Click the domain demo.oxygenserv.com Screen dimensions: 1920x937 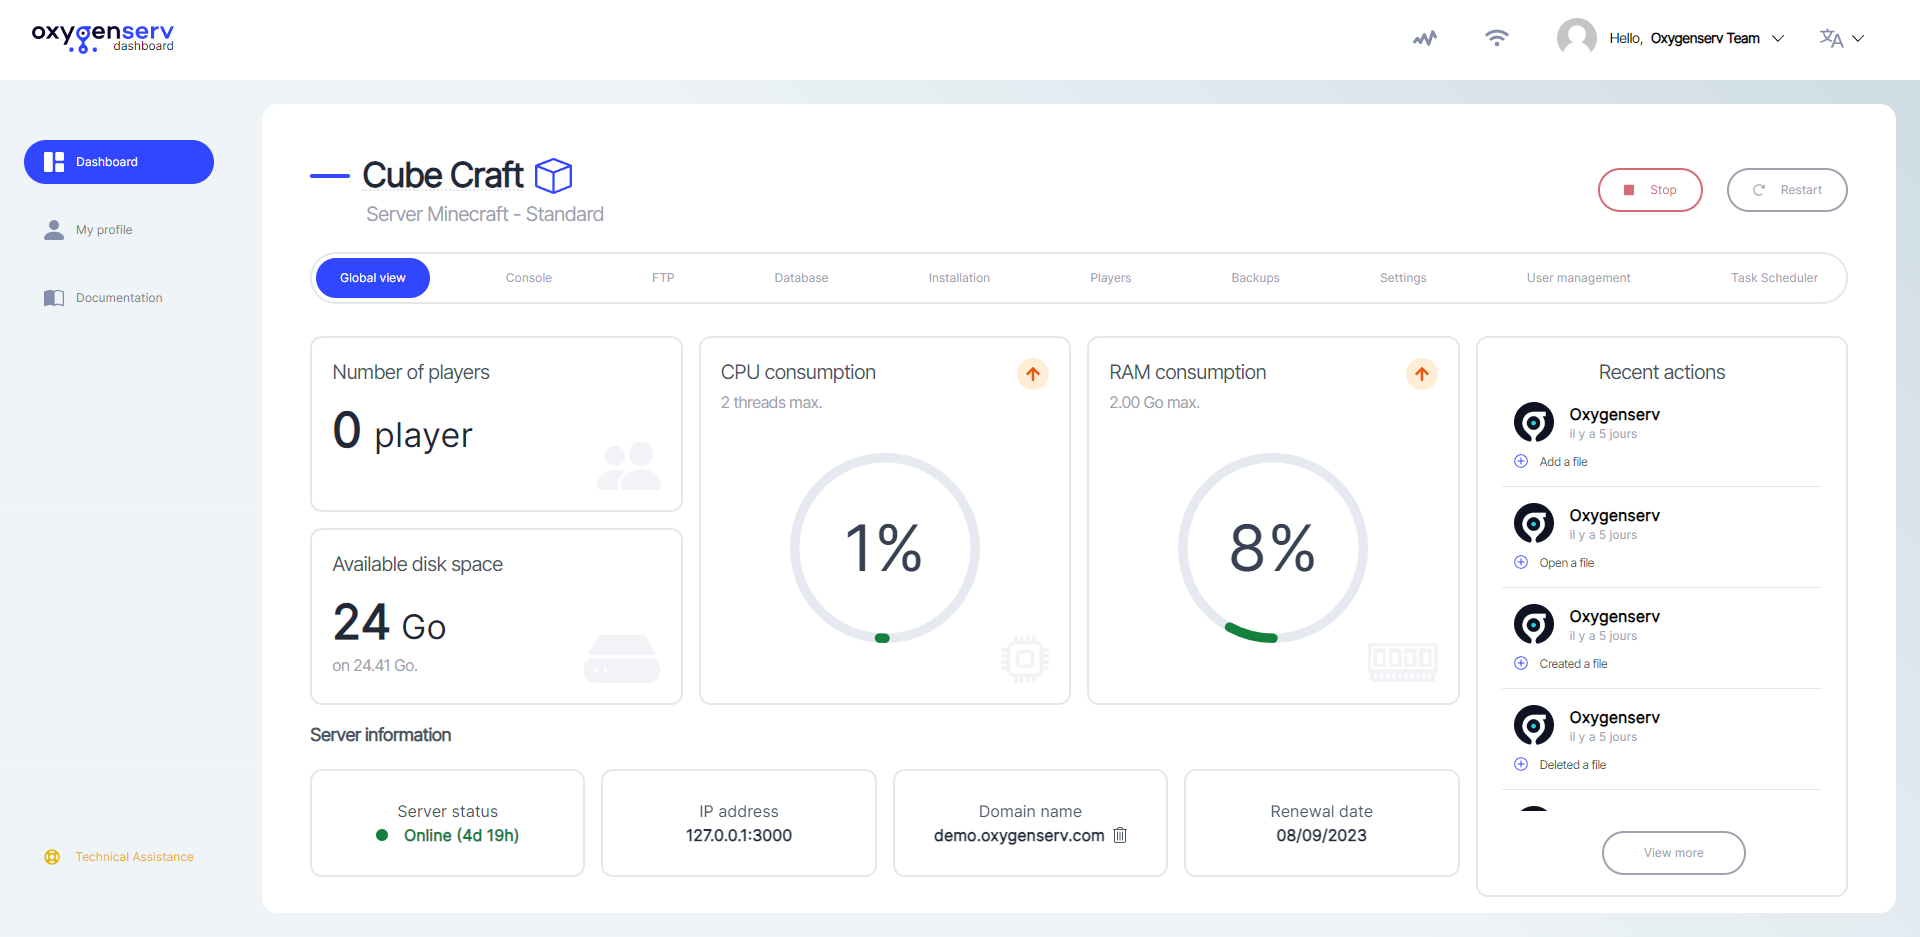click(x=1019, y=836)
